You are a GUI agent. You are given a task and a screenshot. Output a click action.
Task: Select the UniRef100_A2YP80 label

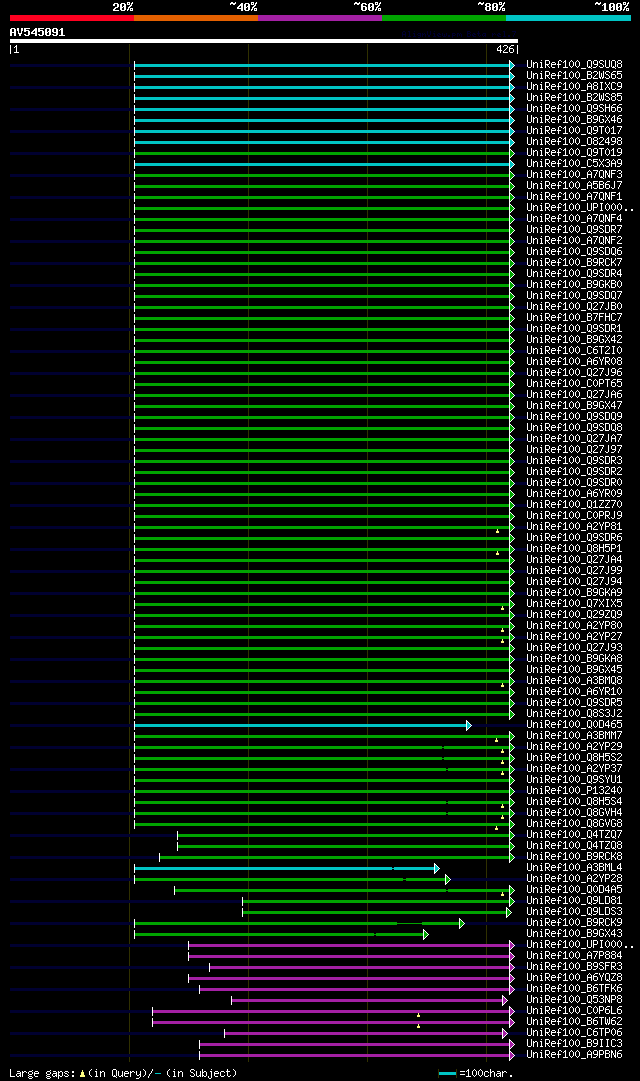(574, 626)
